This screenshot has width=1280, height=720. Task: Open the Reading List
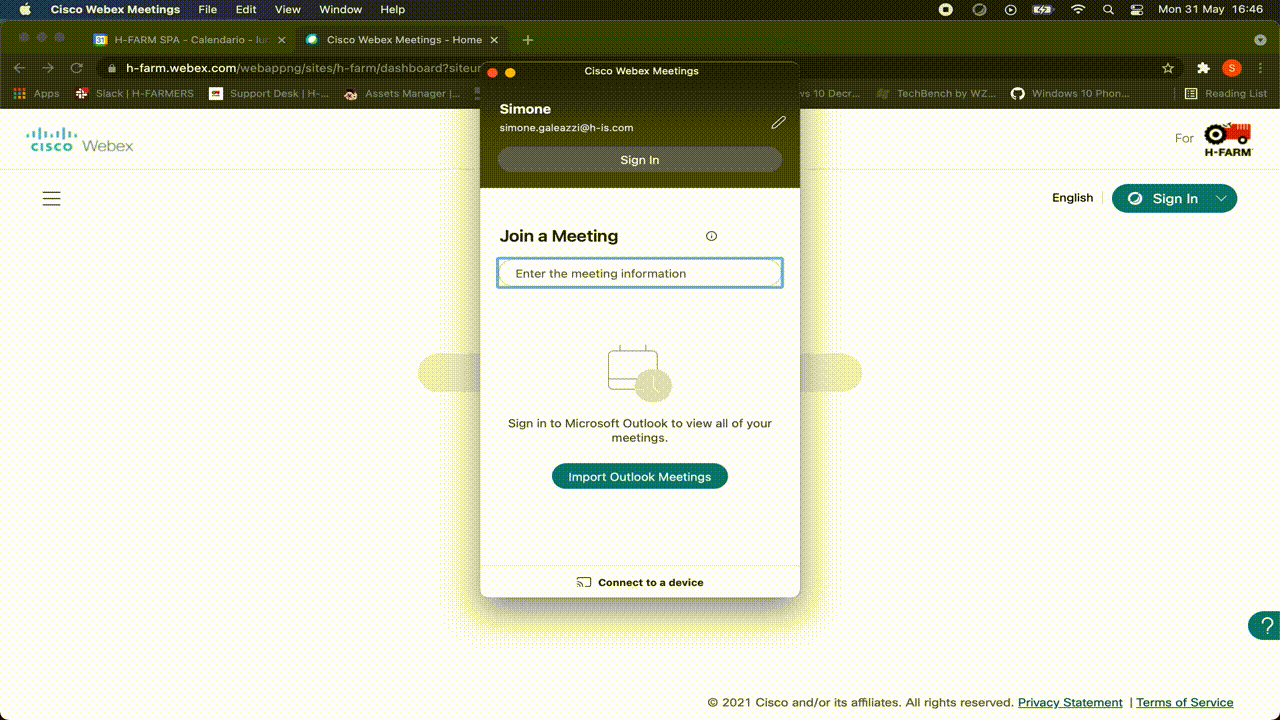click(1225, 94)
